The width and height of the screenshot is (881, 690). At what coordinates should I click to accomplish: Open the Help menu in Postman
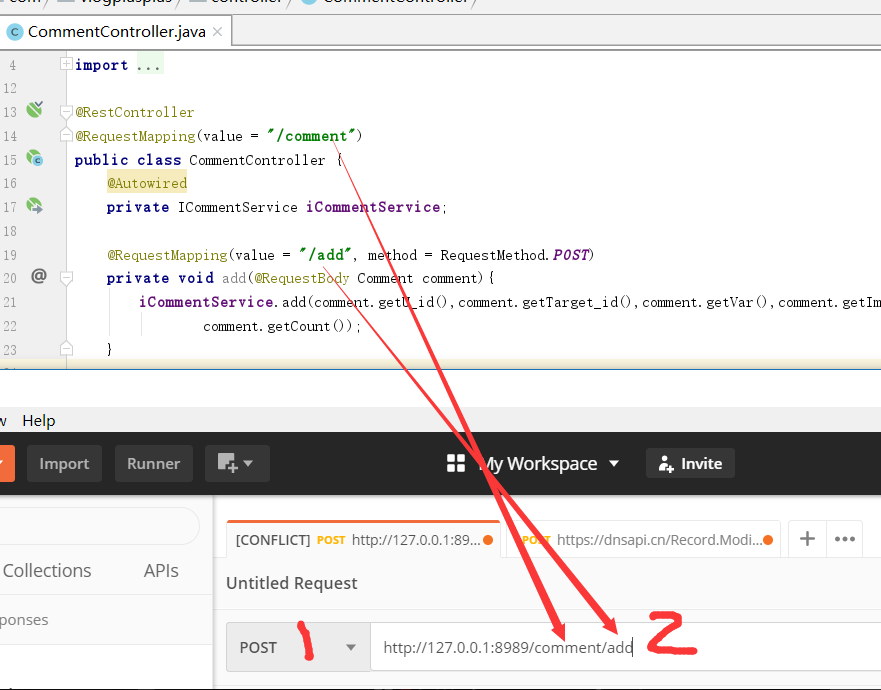[39, 420]
